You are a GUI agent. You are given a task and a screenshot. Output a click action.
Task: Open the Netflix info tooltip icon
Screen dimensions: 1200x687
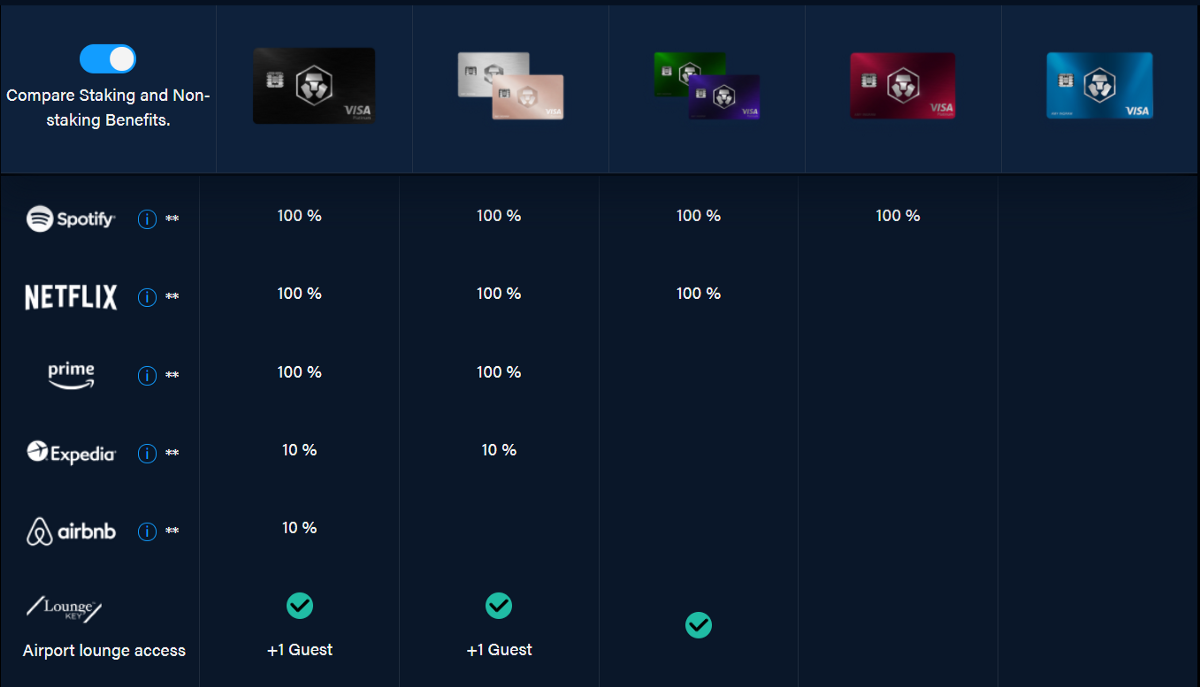(x=147, y=297)
